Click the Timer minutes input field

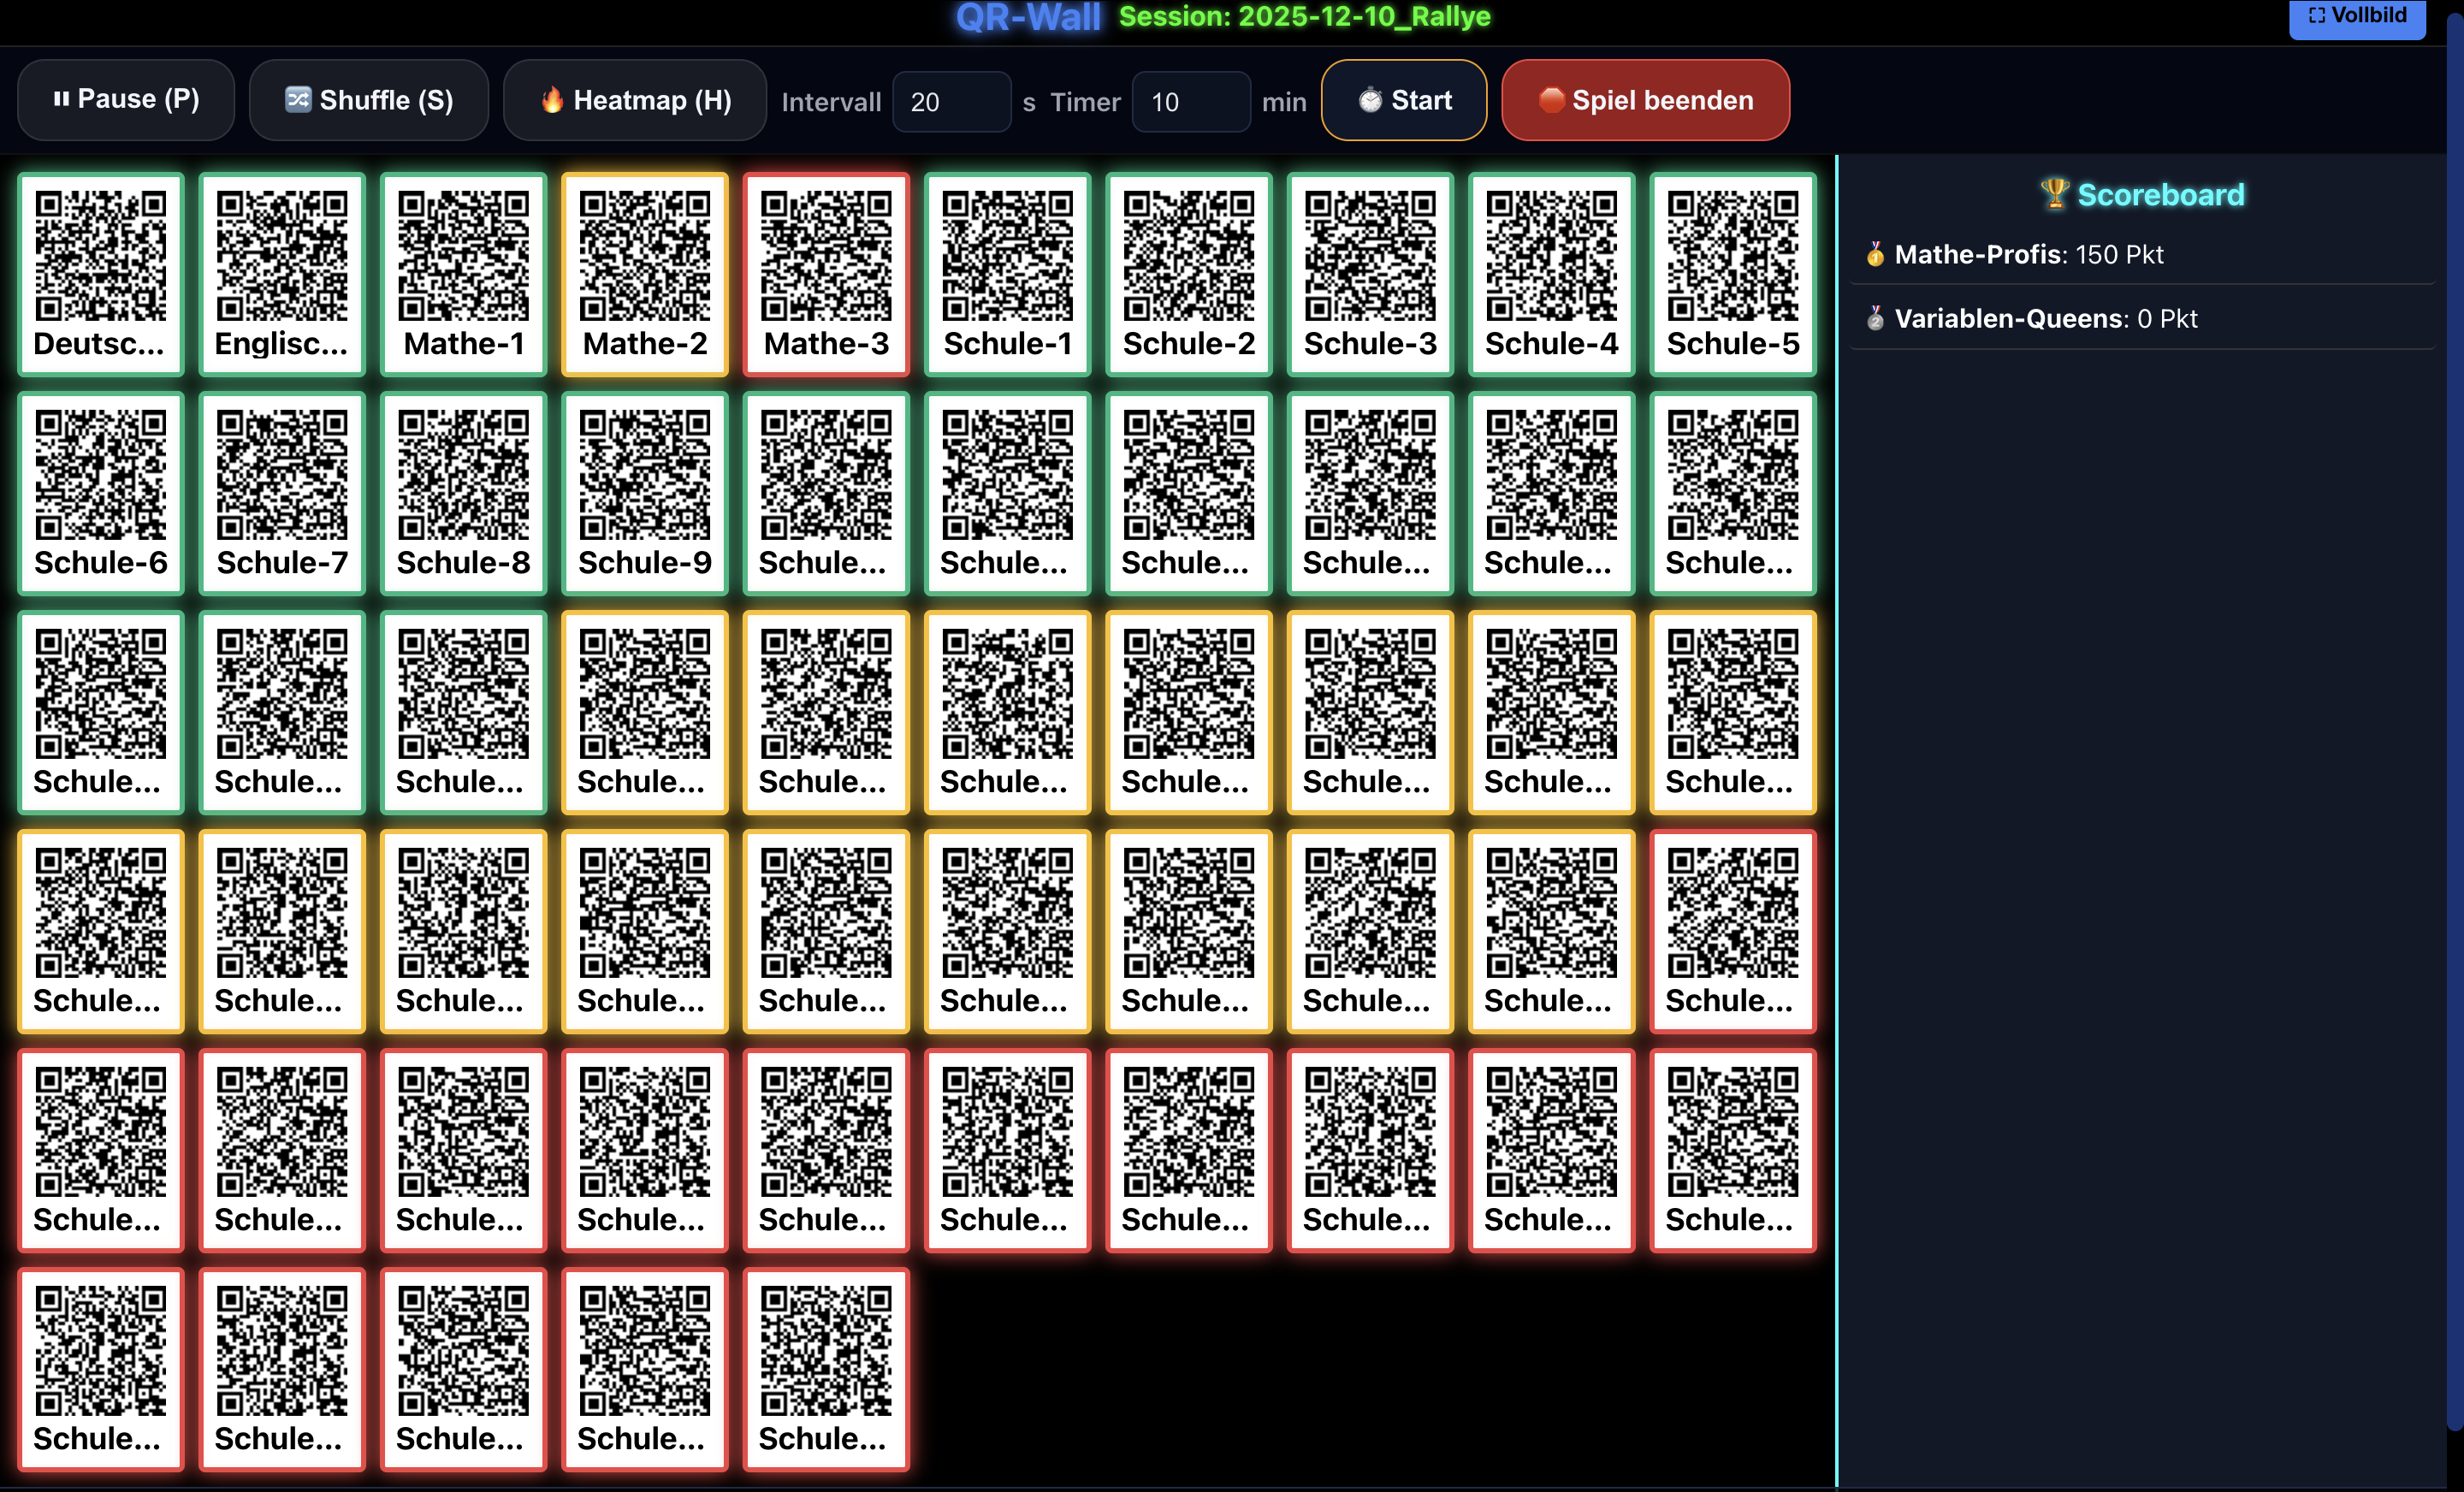(1190, 101)
